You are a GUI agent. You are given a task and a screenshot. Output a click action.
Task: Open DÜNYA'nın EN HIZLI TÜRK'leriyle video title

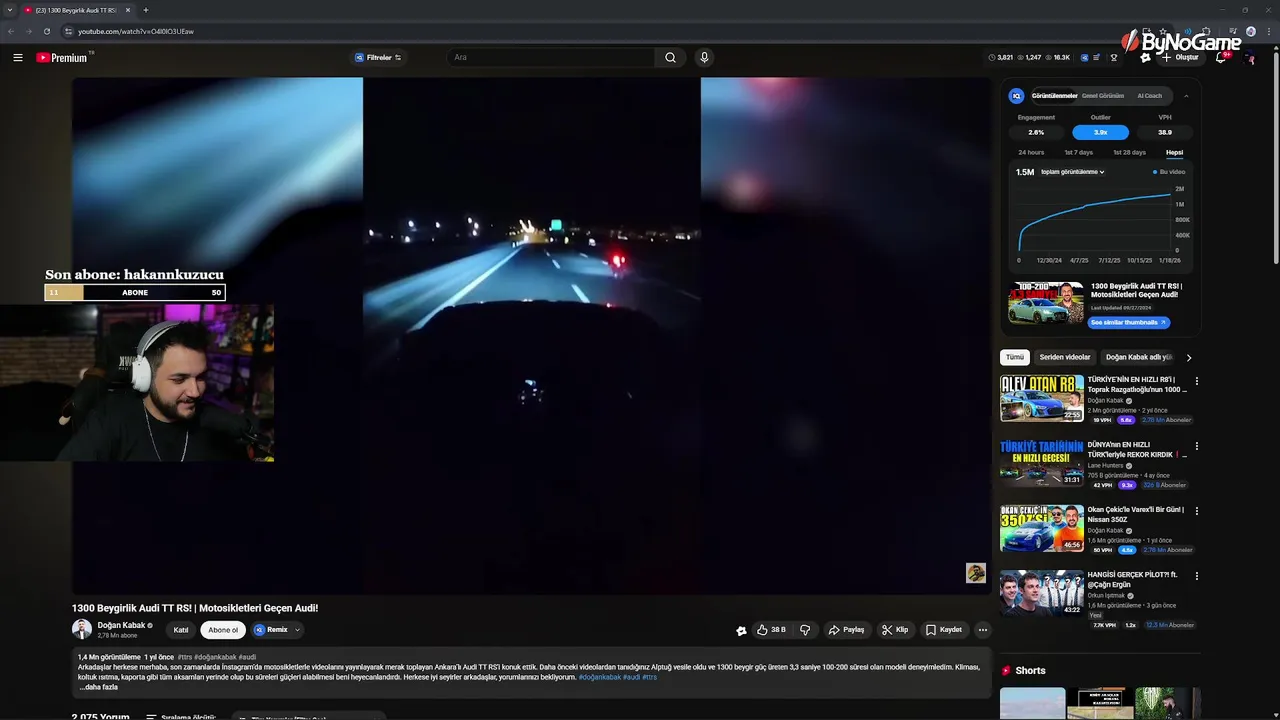(x=1137, y=449)
